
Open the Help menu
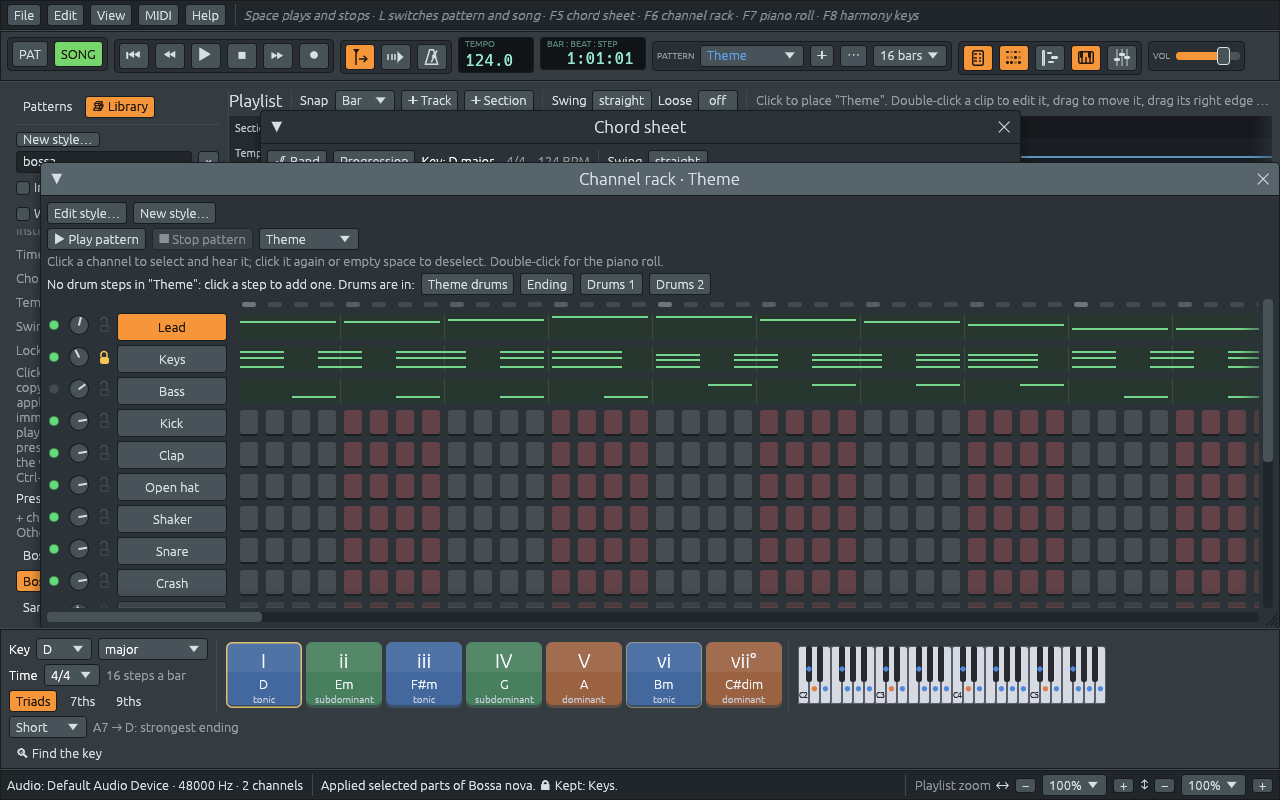(205, 15)
